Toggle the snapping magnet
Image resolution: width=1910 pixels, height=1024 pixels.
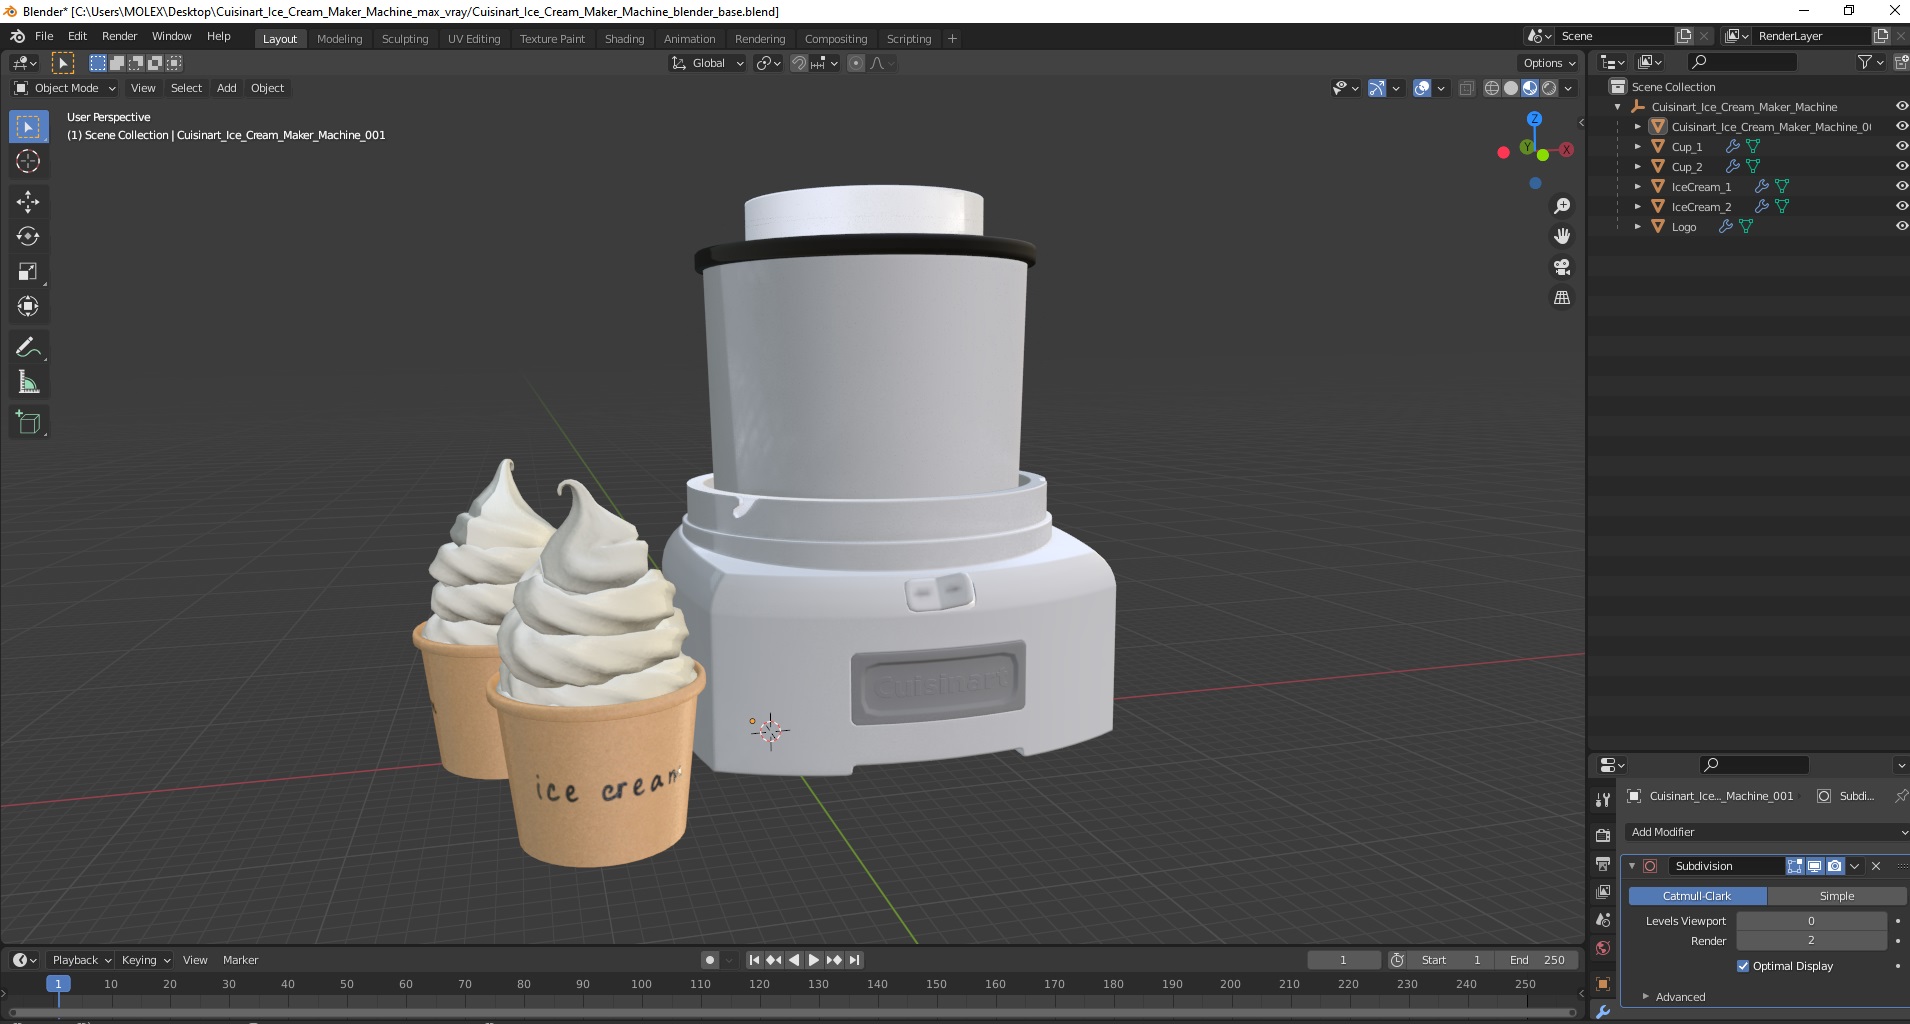[x=798, y=63]
